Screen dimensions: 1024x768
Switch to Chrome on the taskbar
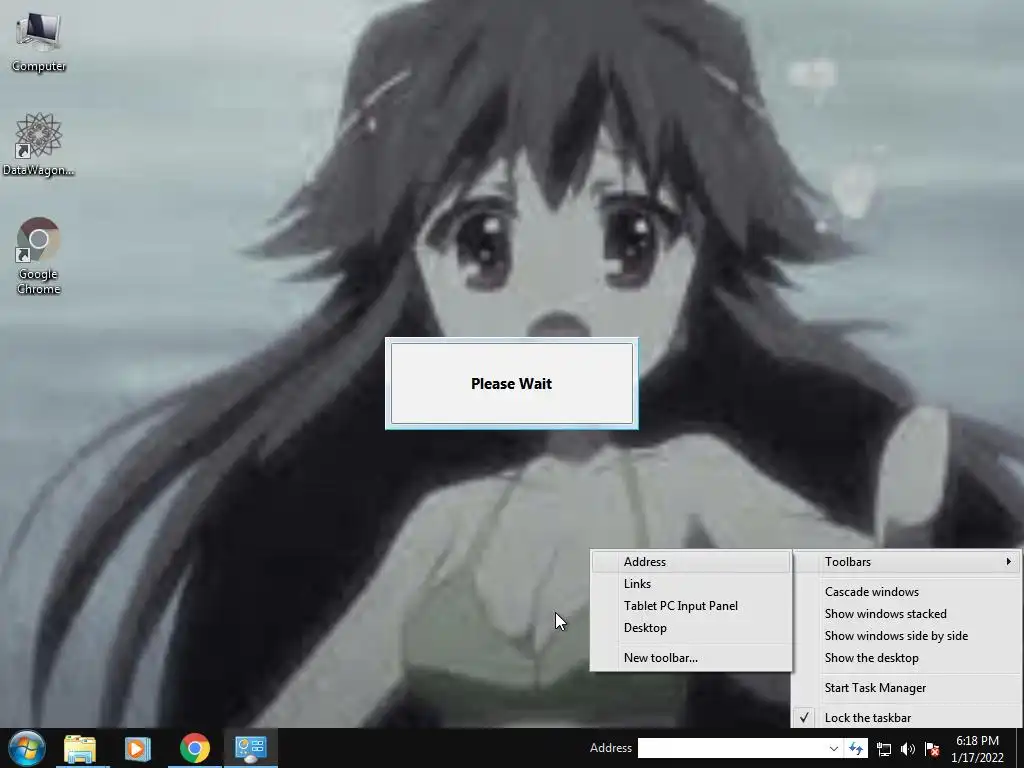tap(195, 748)
